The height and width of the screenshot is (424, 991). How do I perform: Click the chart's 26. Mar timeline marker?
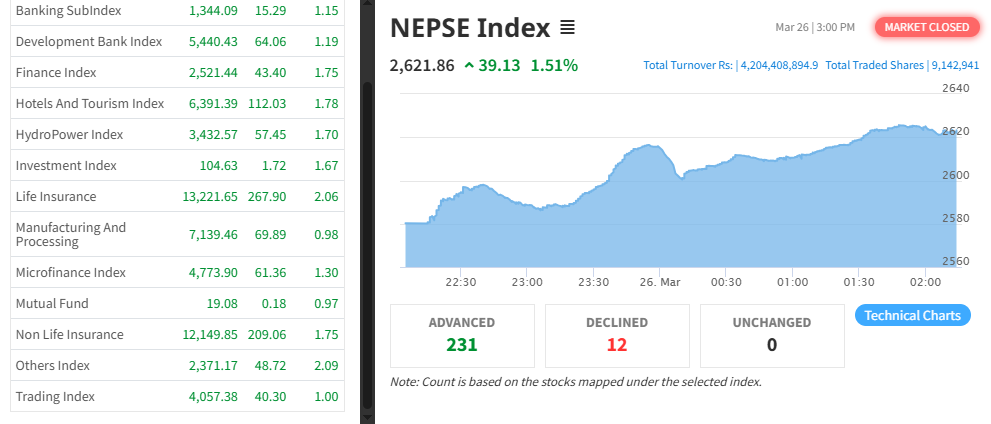click(x=660, y=282)
